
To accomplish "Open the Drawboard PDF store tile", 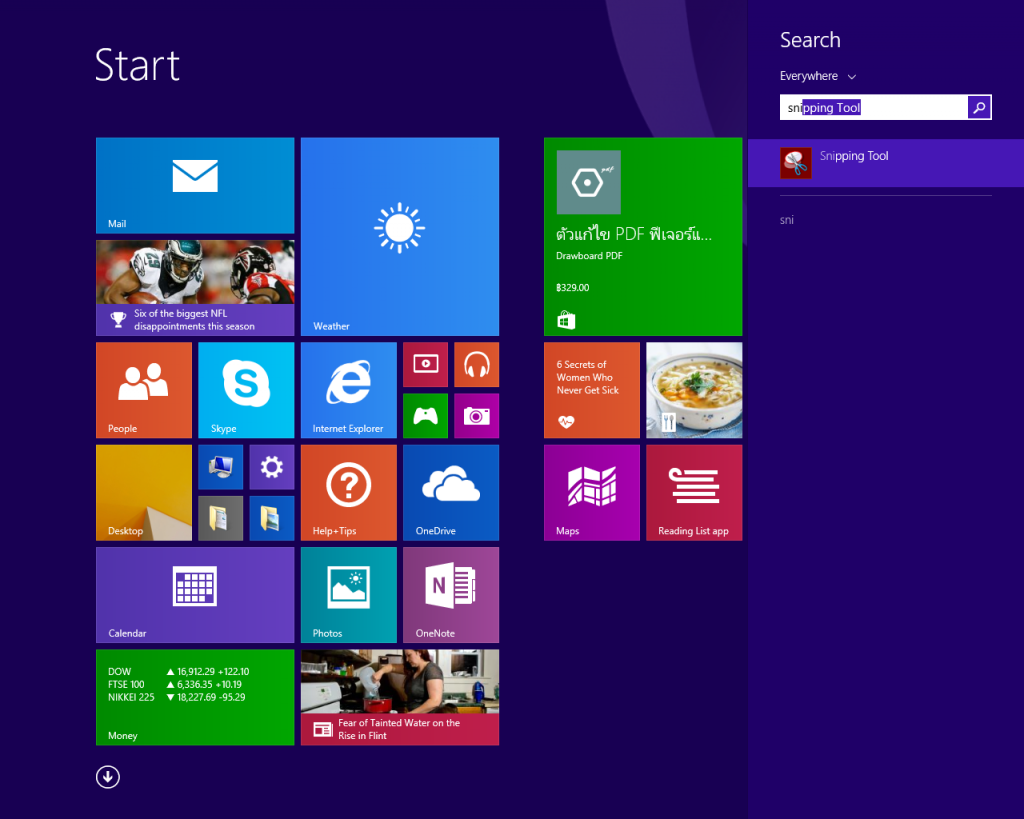I will coord(643,236).
